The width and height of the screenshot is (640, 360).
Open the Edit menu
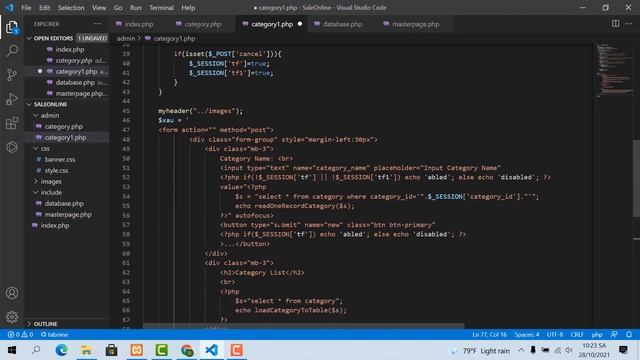tap(44, 8)
